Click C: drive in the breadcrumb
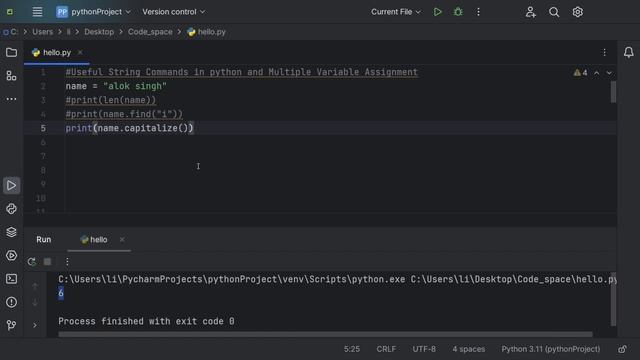 11,32
